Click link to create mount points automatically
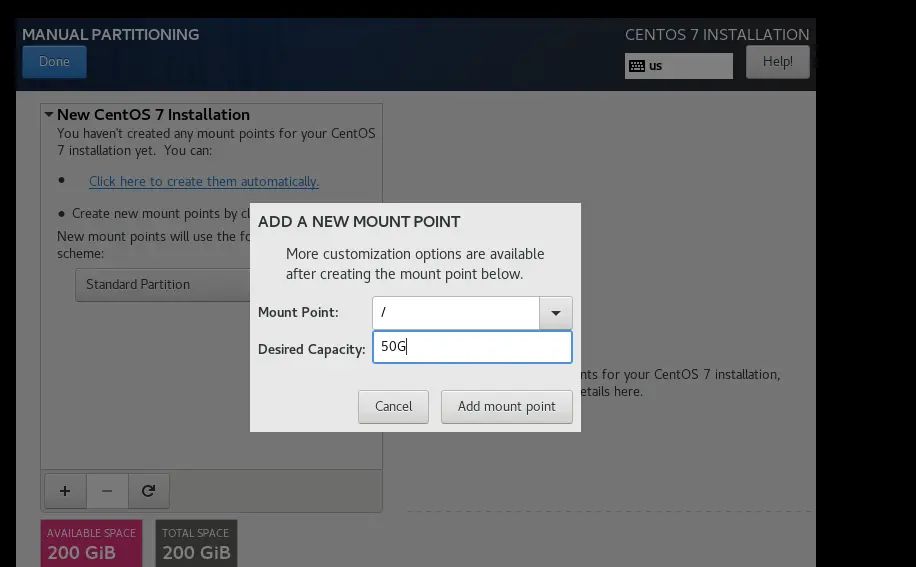 tap(204, 182)
